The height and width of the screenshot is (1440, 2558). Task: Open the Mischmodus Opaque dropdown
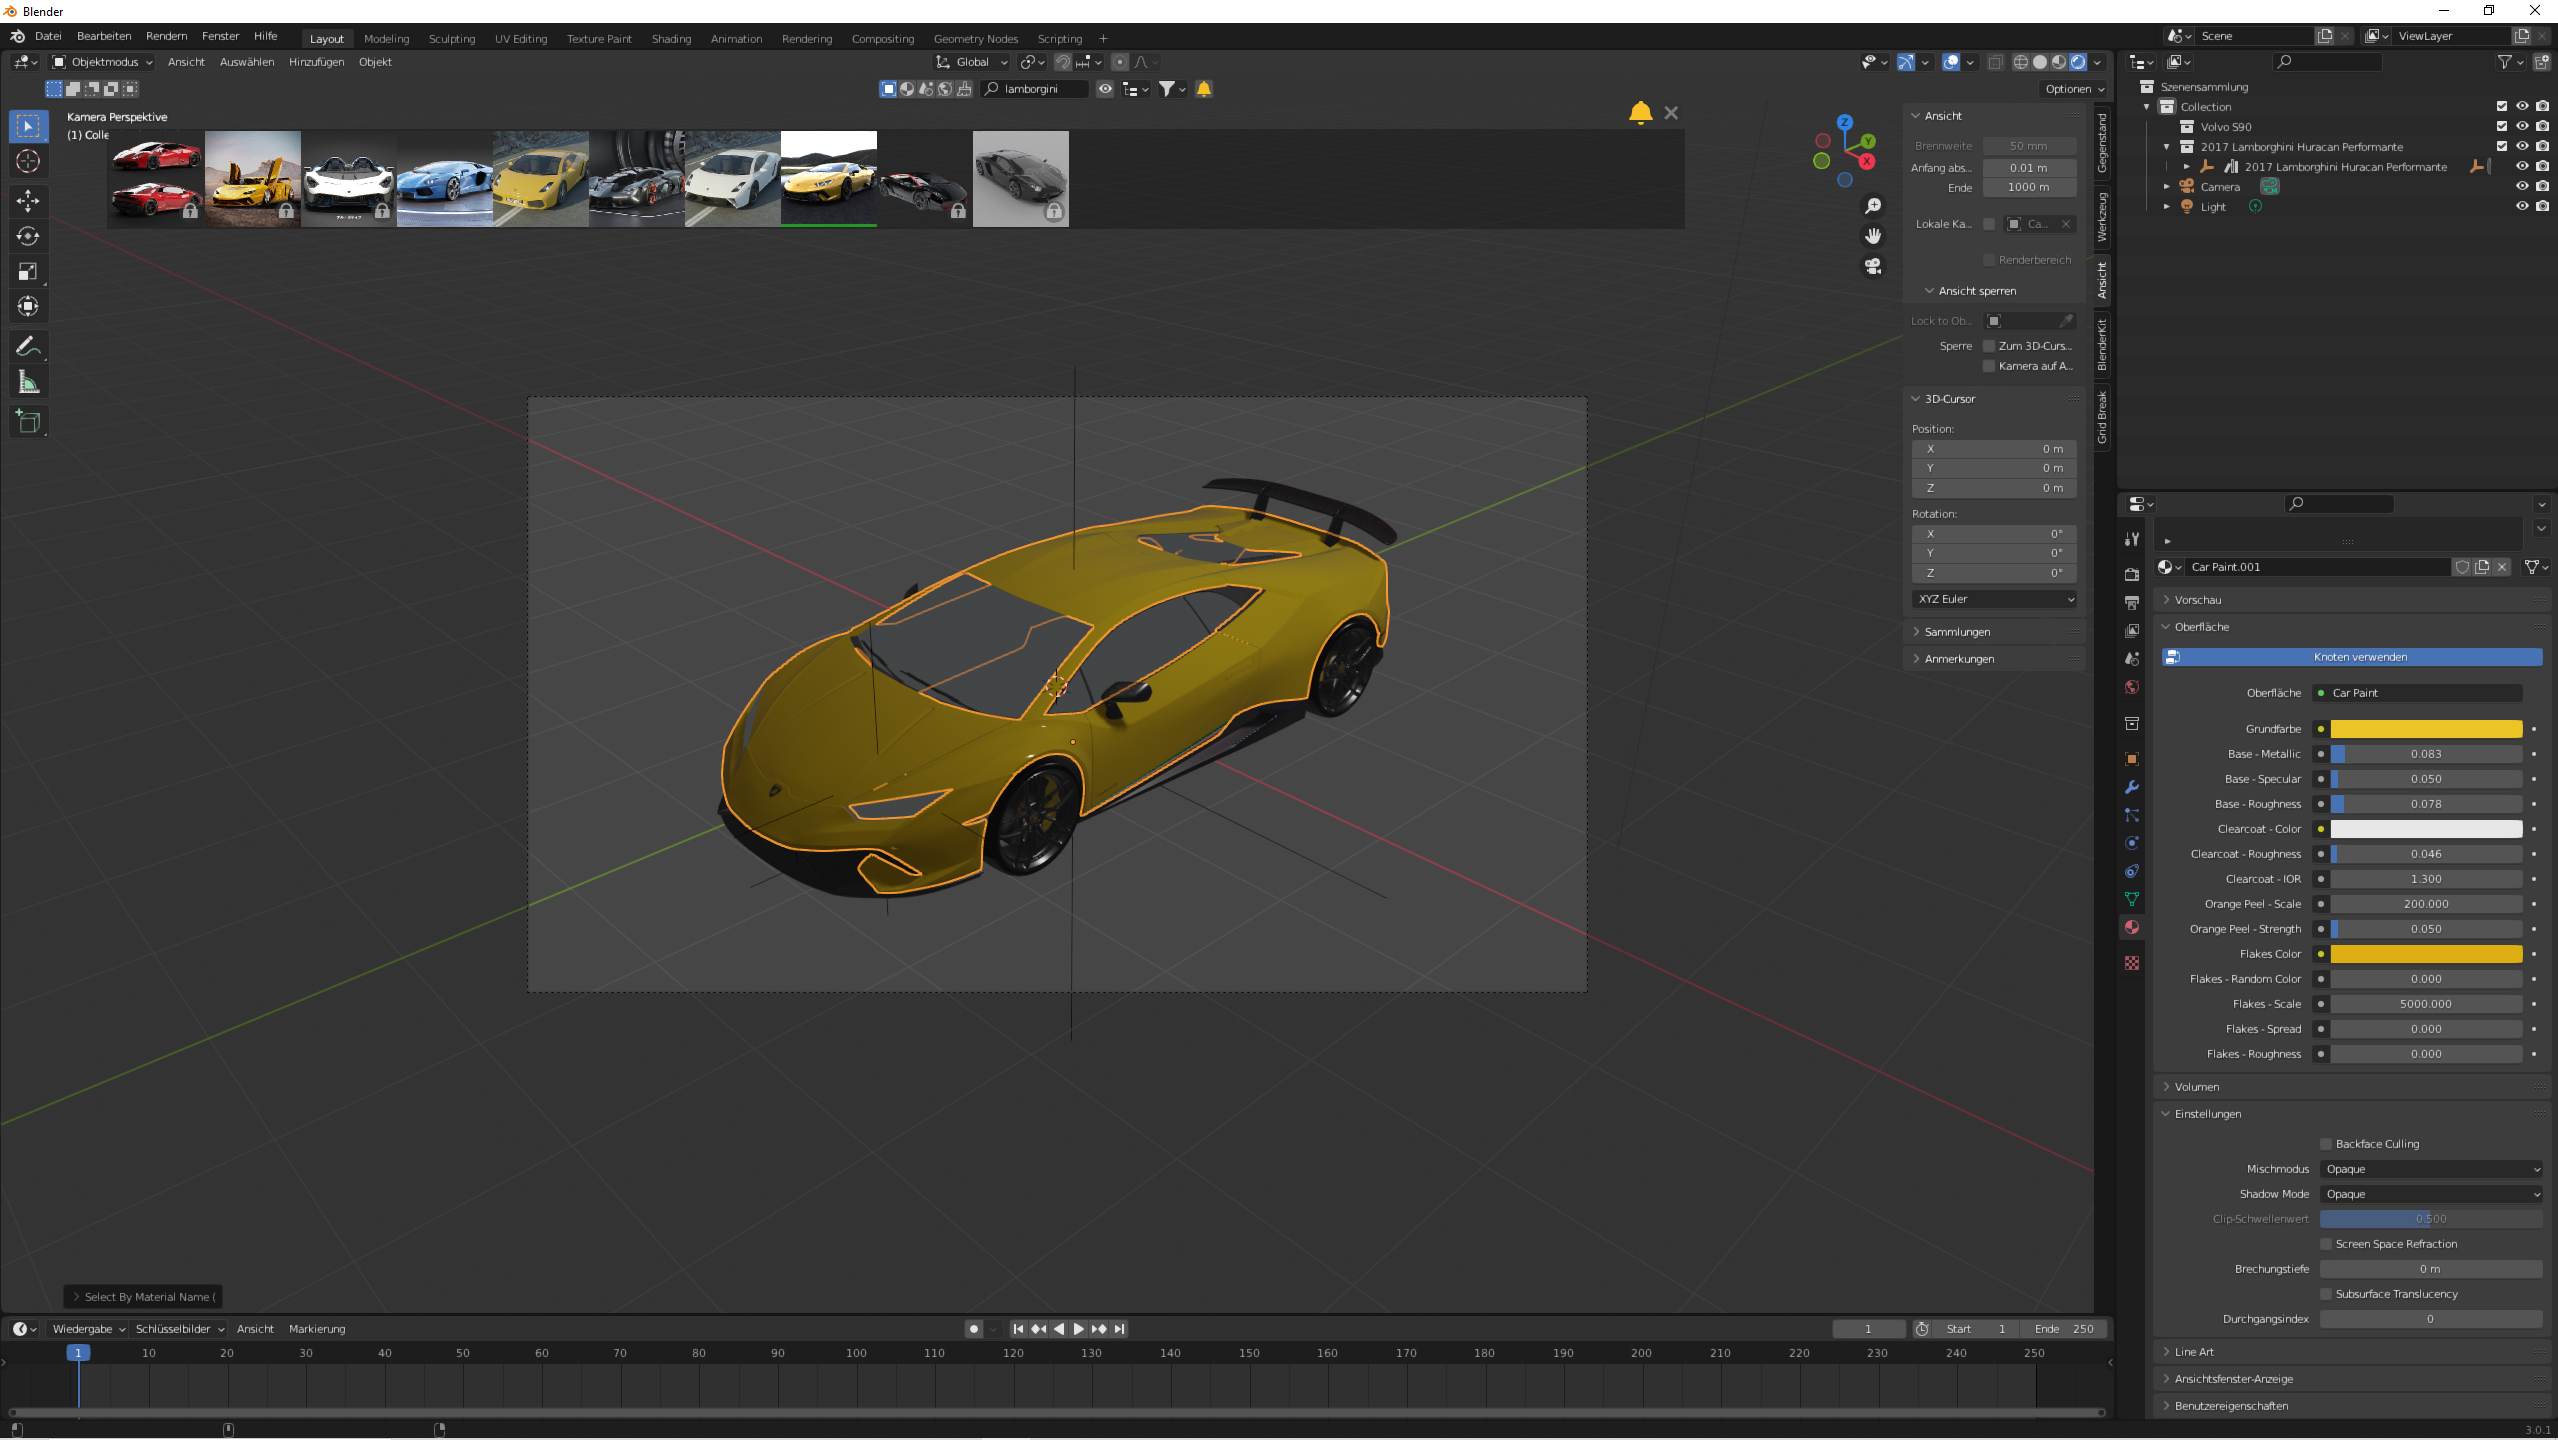[2430, 1169]
